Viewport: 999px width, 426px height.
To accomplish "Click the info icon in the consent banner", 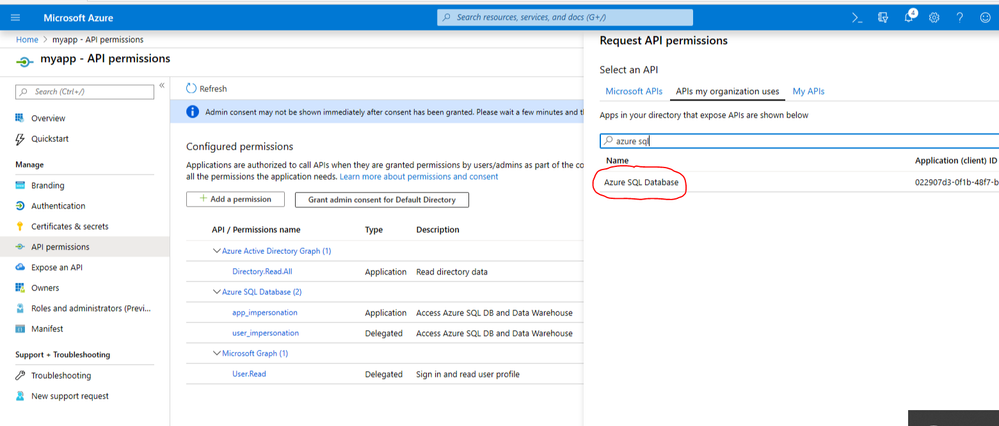I will [192, 111].
